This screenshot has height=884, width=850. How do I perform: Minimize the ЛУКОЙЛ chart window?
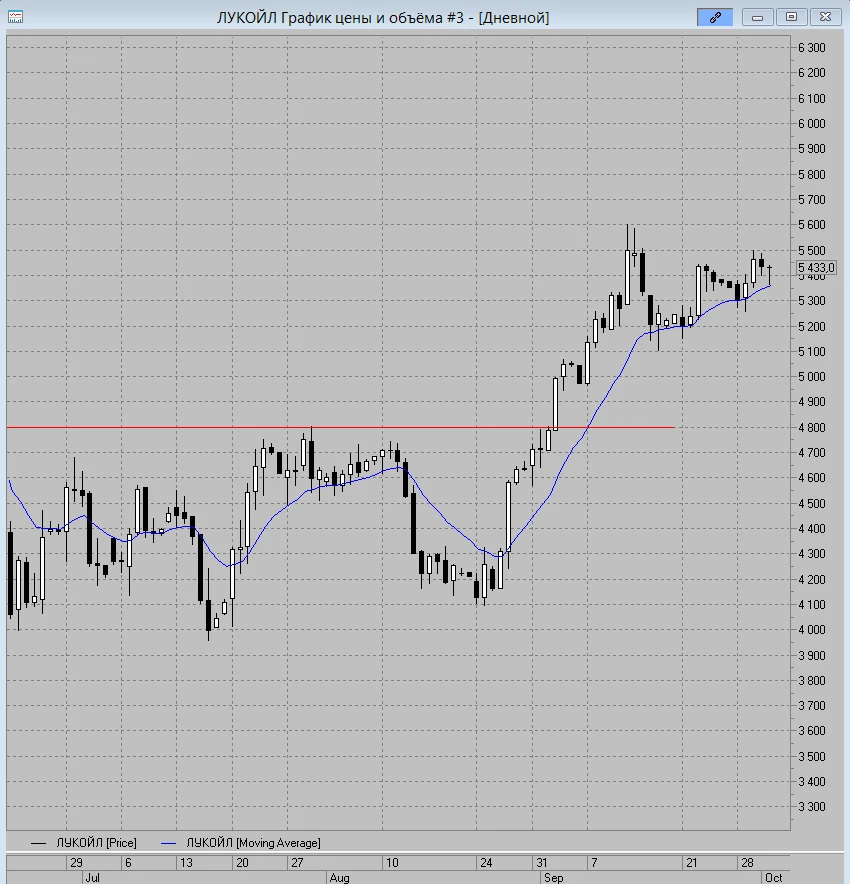pyautogui.click(x=757, y=17)
